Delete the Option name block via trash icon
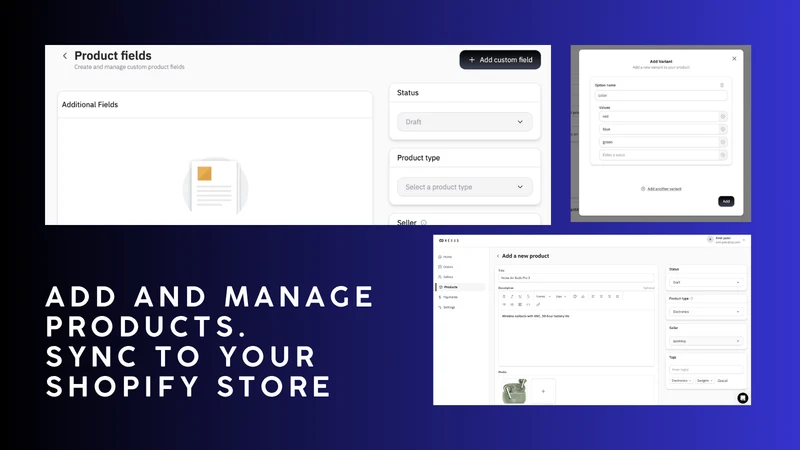This screenshot has width=800, height=450. tap(722, 85)
